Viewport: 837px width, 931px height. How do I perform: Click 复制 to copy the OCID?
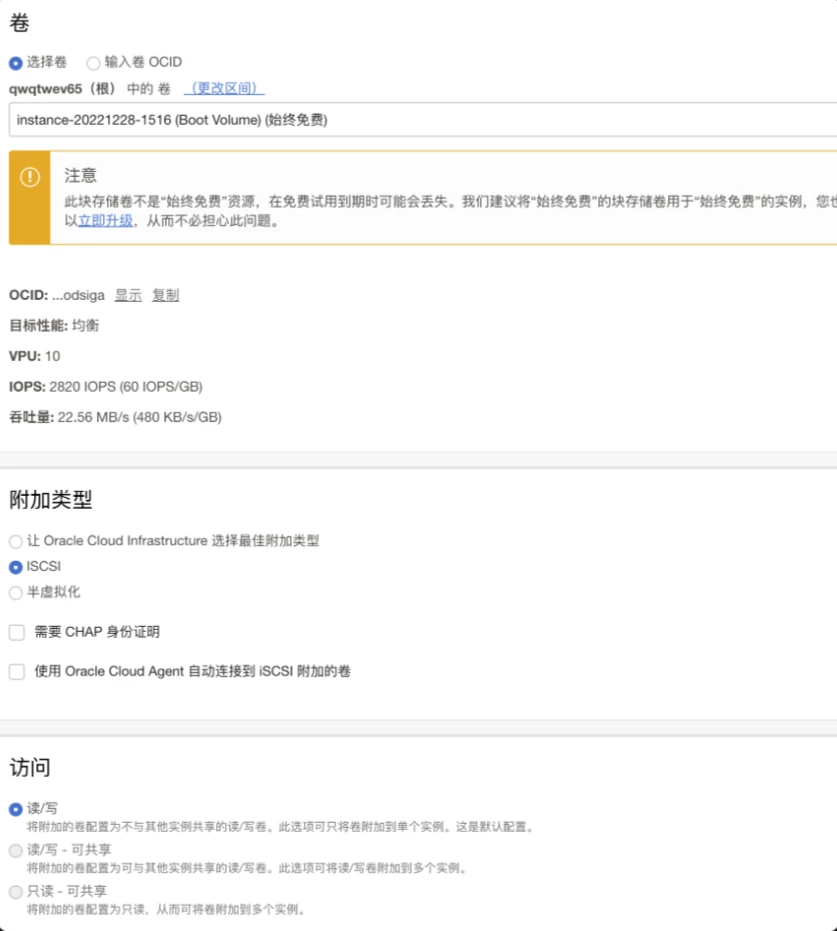pos(165,295)
